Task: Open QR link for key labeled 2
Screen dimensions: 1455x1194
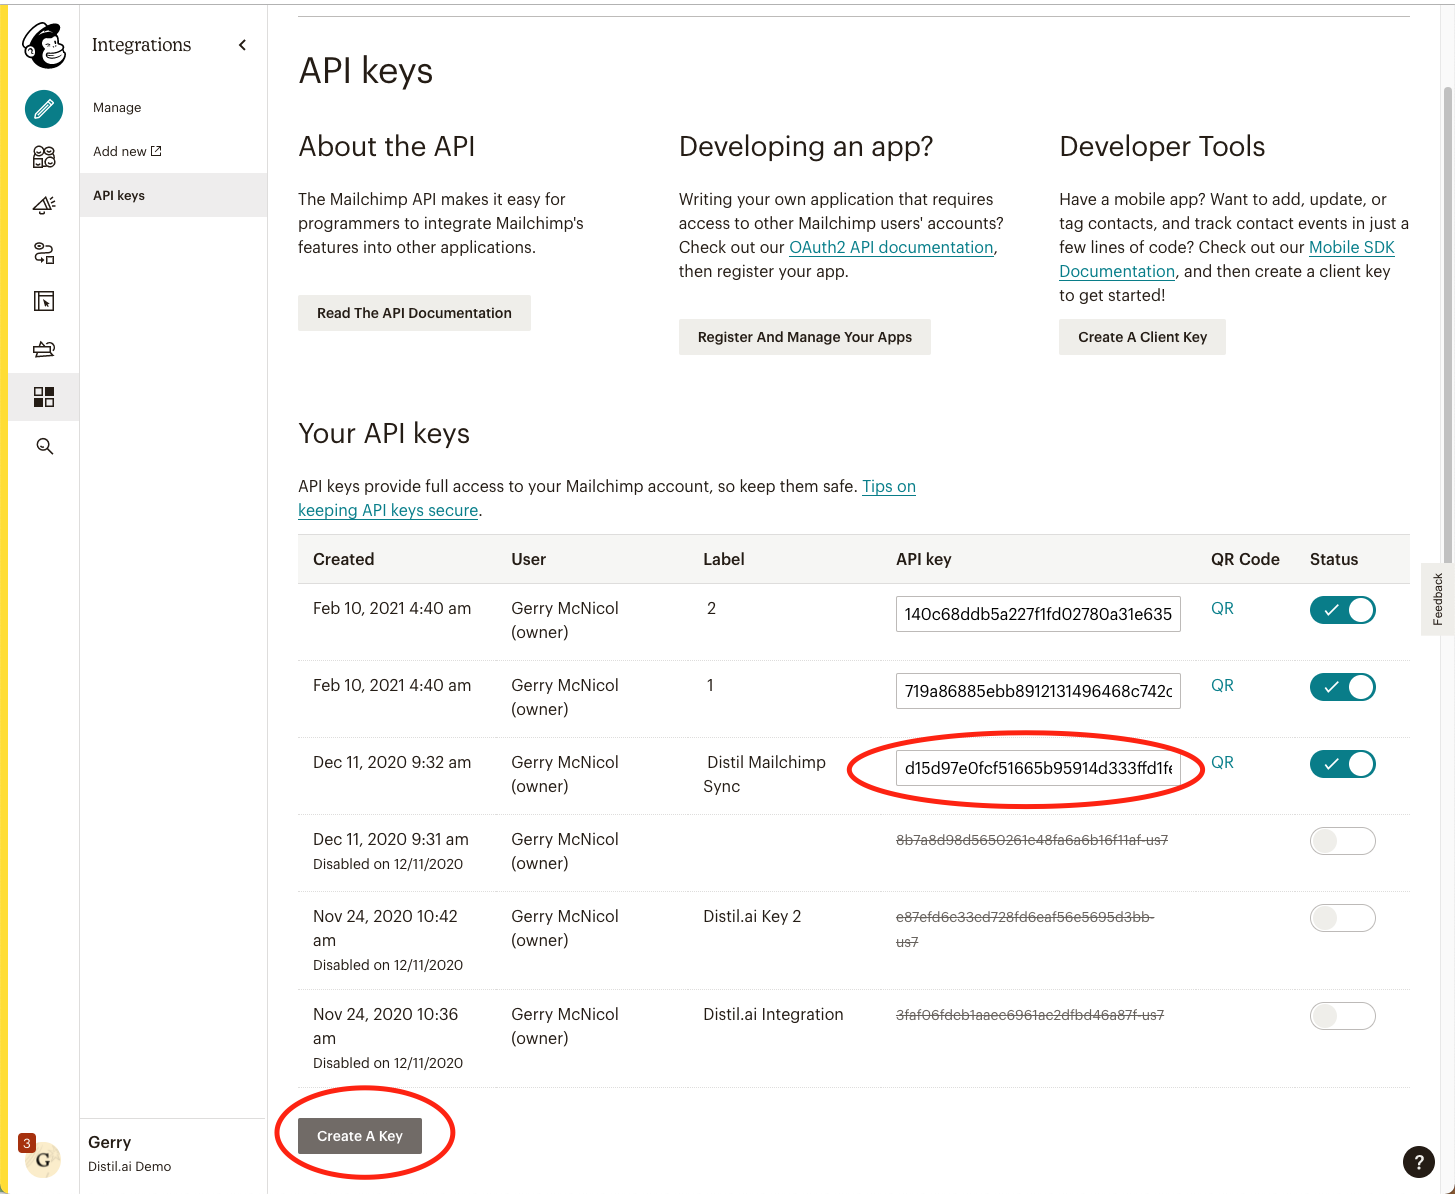Action: click(x=1222, y=608)
